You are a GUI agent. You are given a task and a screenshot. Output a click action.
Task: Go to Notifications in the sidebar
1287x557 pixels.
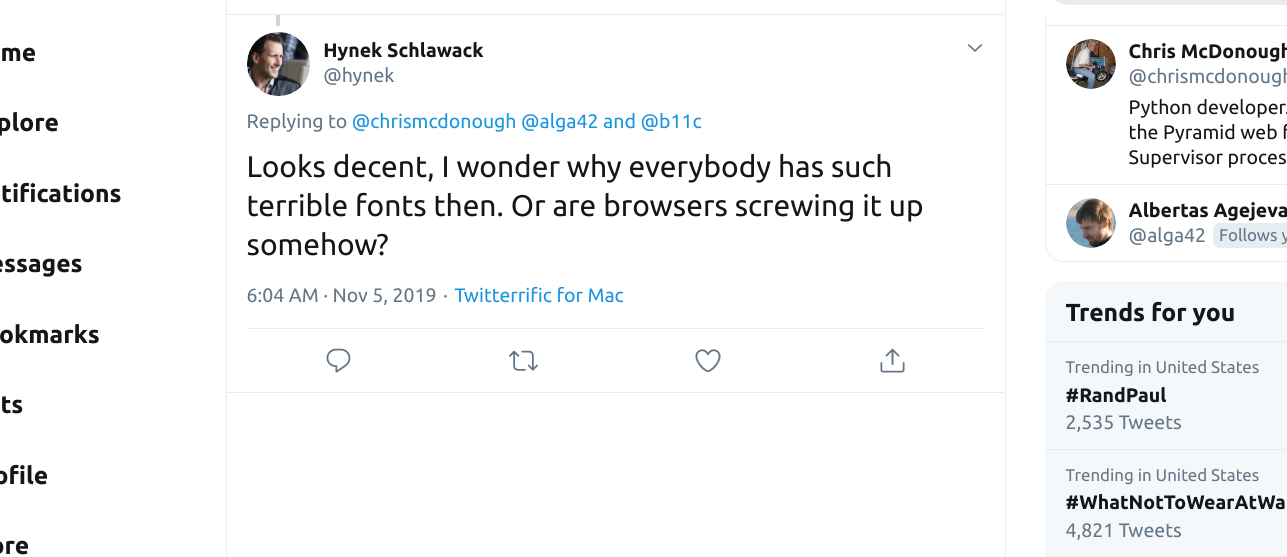click(60, 193)
